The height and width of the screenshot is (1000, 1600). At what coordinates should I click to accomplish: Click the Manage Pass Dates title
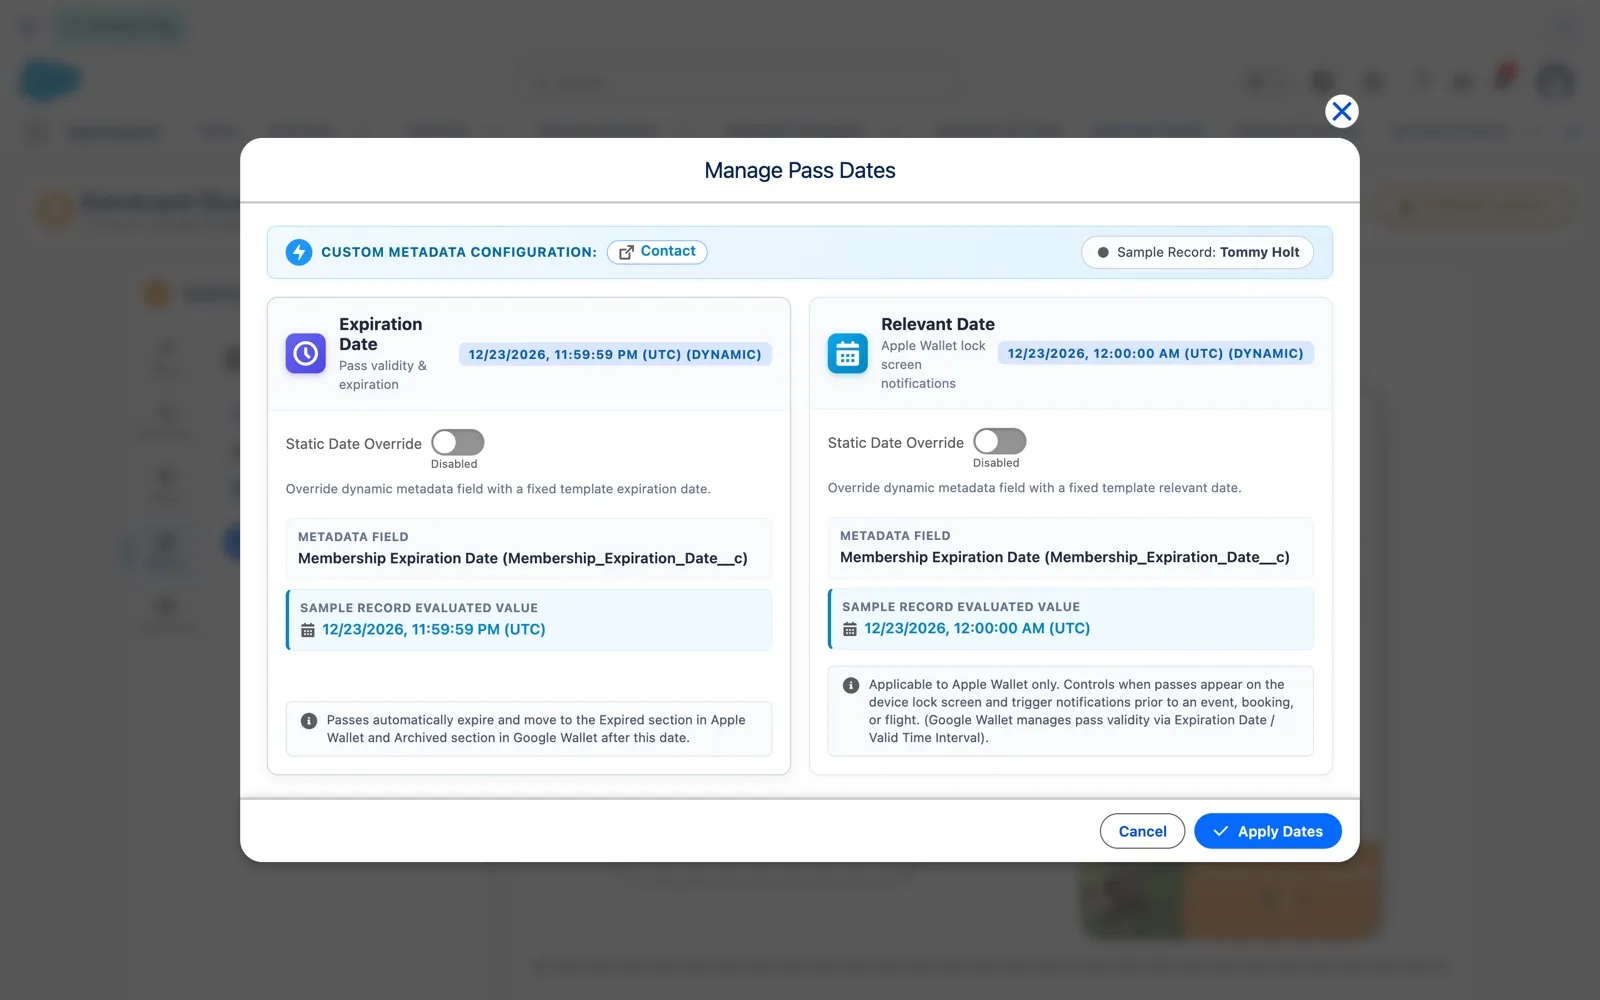pyautogui.click(x=800, y=170)
